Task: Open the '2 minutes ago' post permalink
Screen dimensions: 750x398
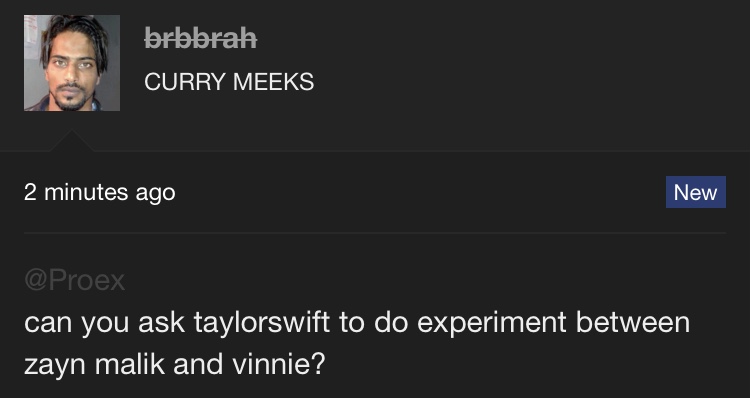Action: (99, 192)
